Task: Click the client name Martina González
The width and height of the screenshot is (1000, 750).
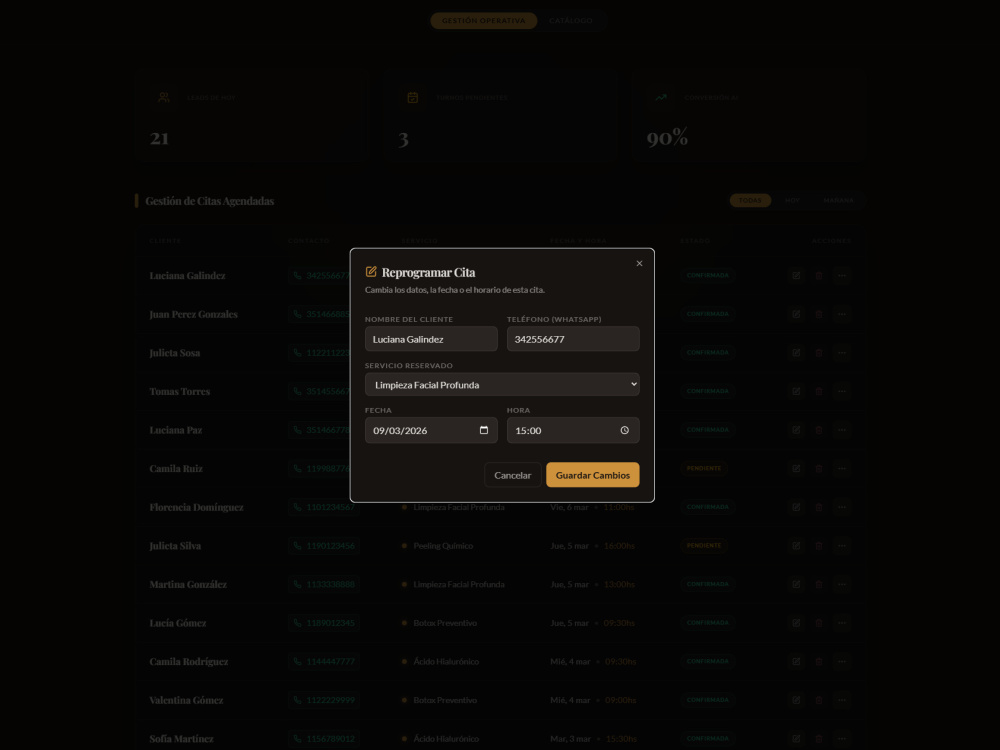Action: click(x=188, y=584)
